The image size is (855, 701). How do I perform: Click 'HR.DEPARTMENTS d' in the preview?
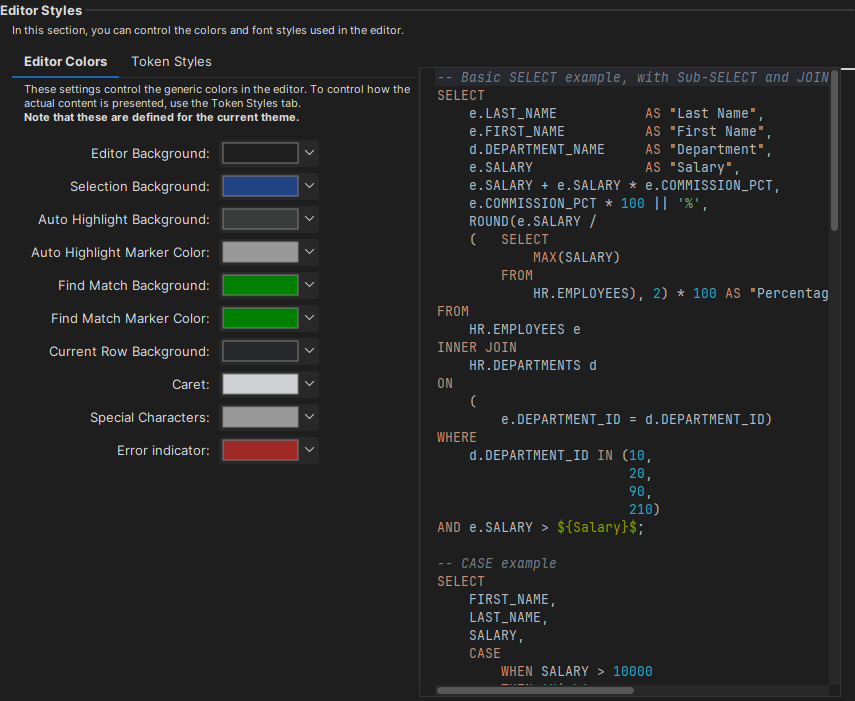(x=533, y=365)
